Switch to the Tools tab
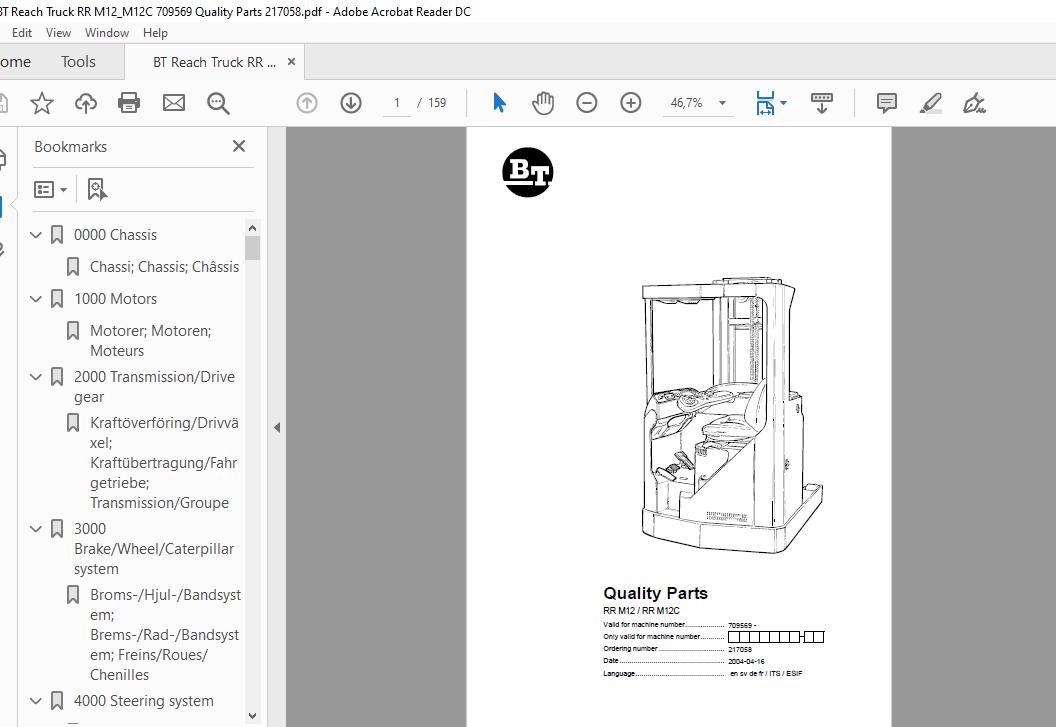Screen dimensions: 1056x727 78,62
